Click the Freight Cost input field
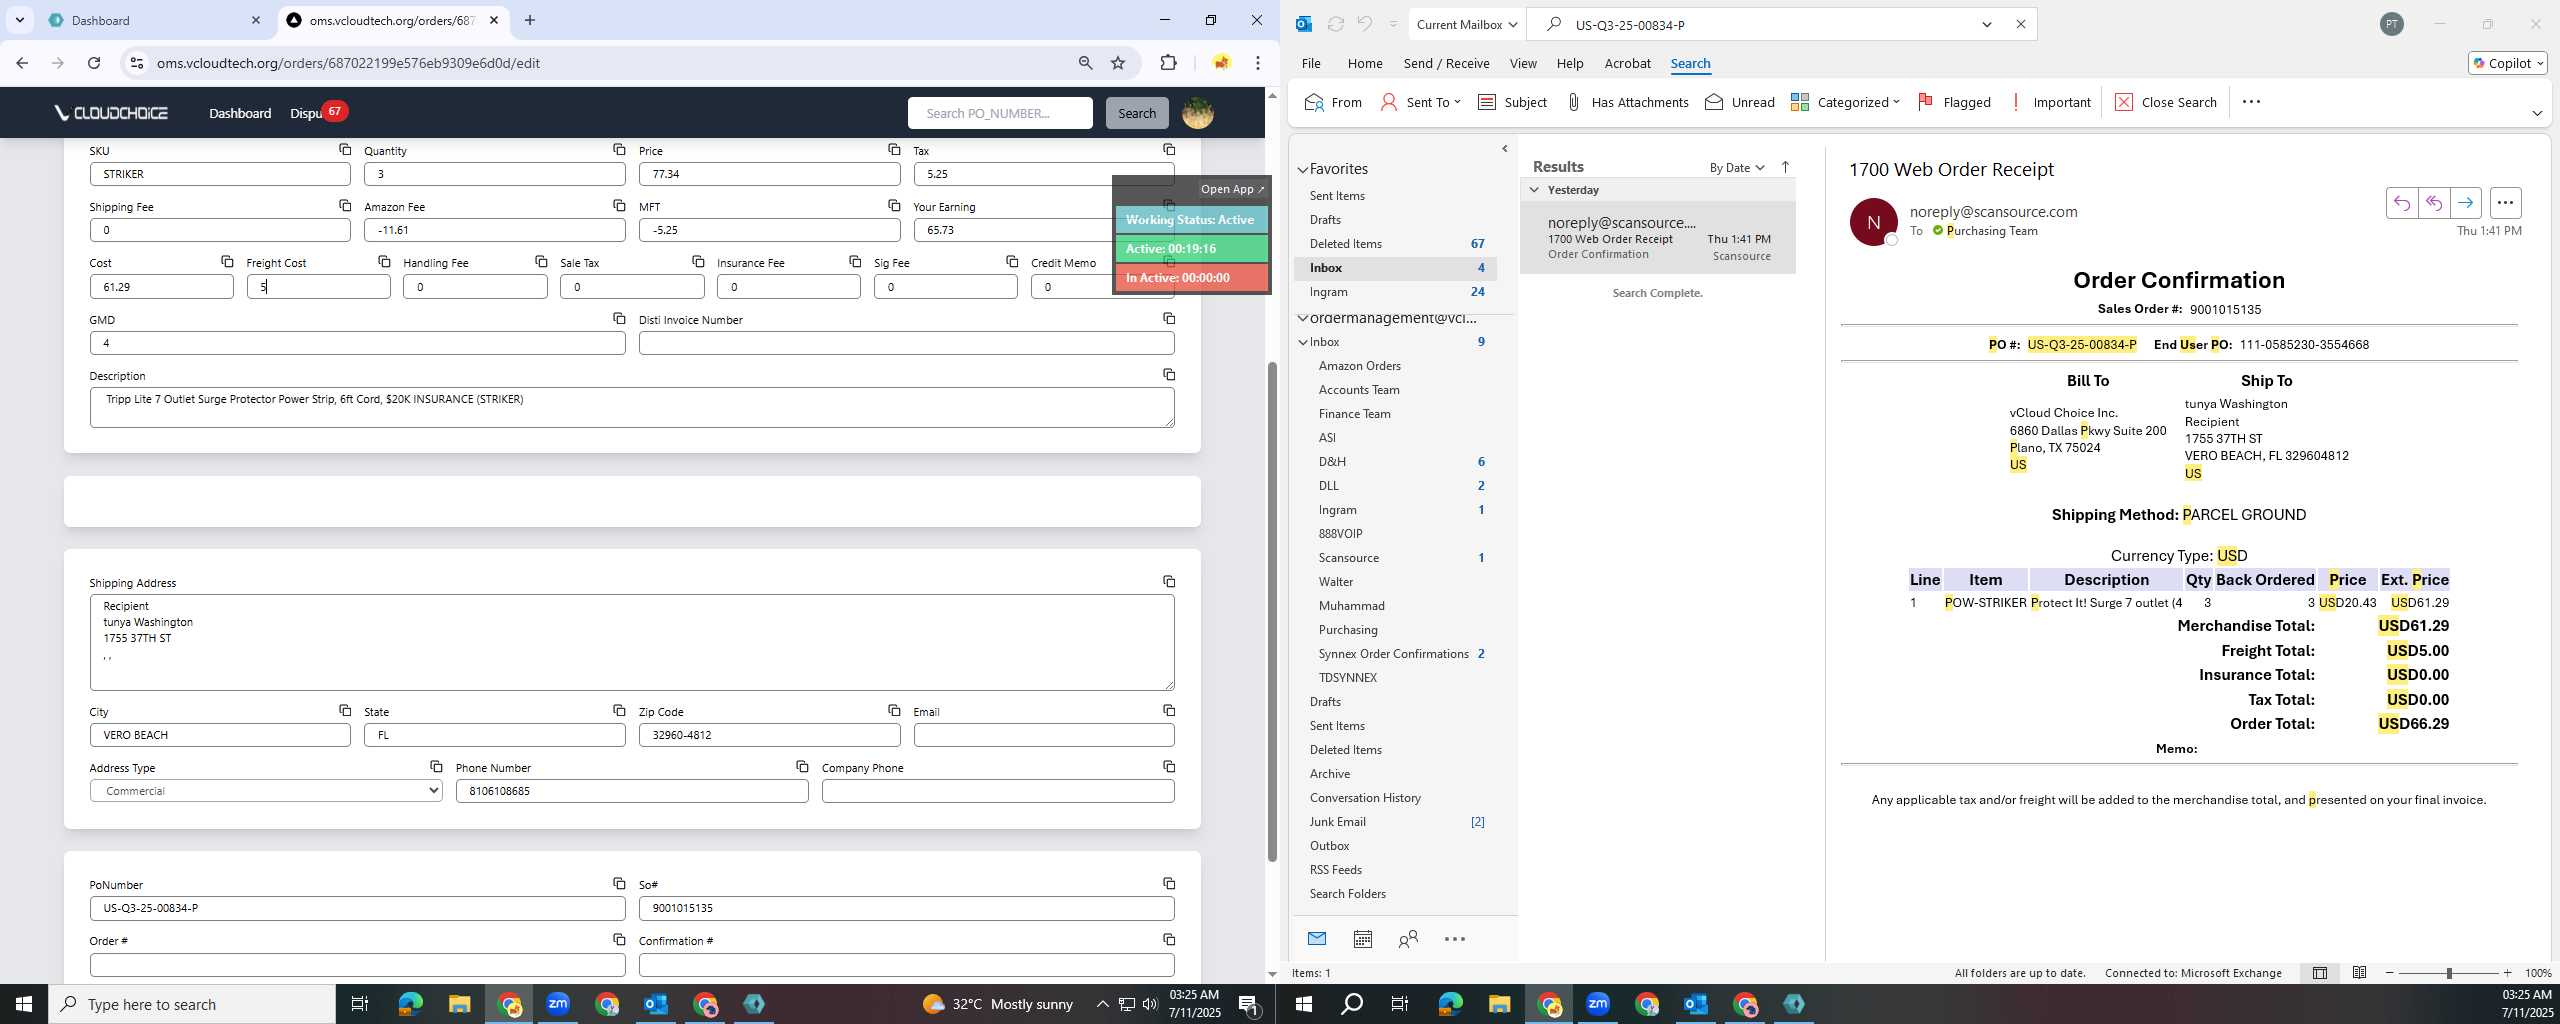This screenshot has width=2560, height=1024. click(318, 287)
